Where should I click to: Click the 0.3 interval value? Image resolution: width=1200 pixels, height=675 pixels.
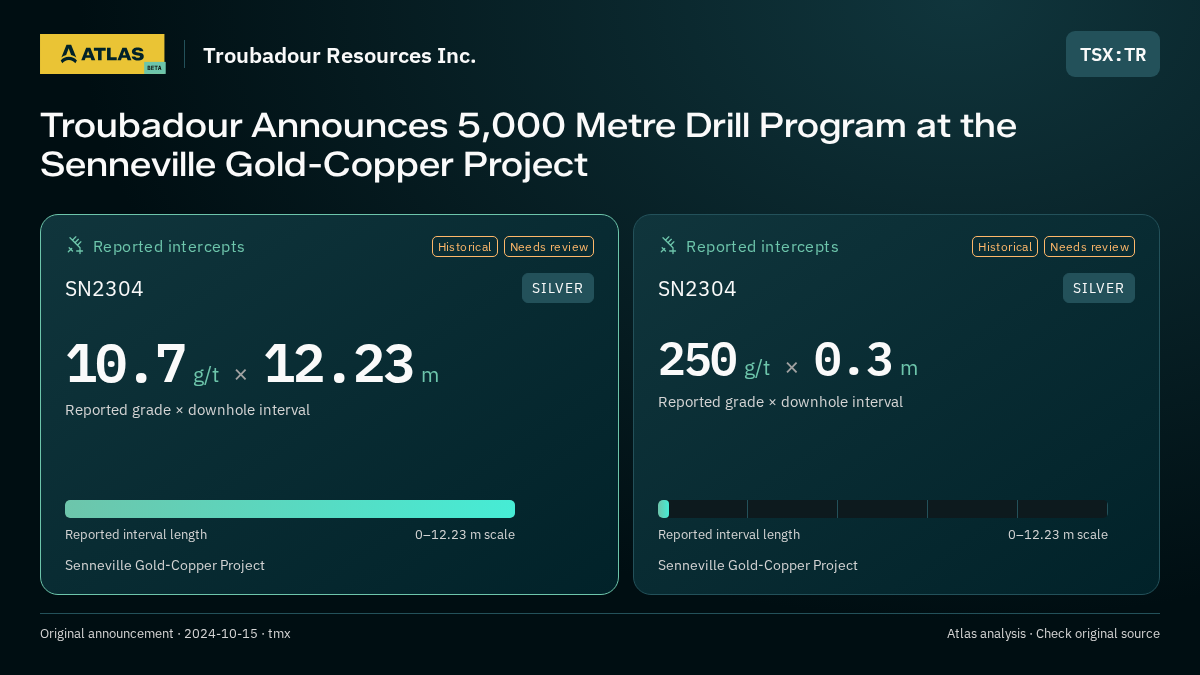coord(853,361)
